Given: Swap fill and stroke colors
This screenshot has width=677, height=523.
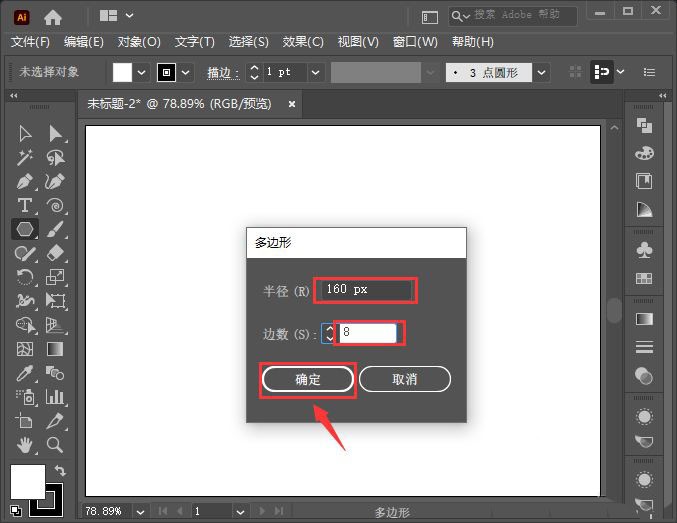Looking at the screenshot, I should point(60,470).
